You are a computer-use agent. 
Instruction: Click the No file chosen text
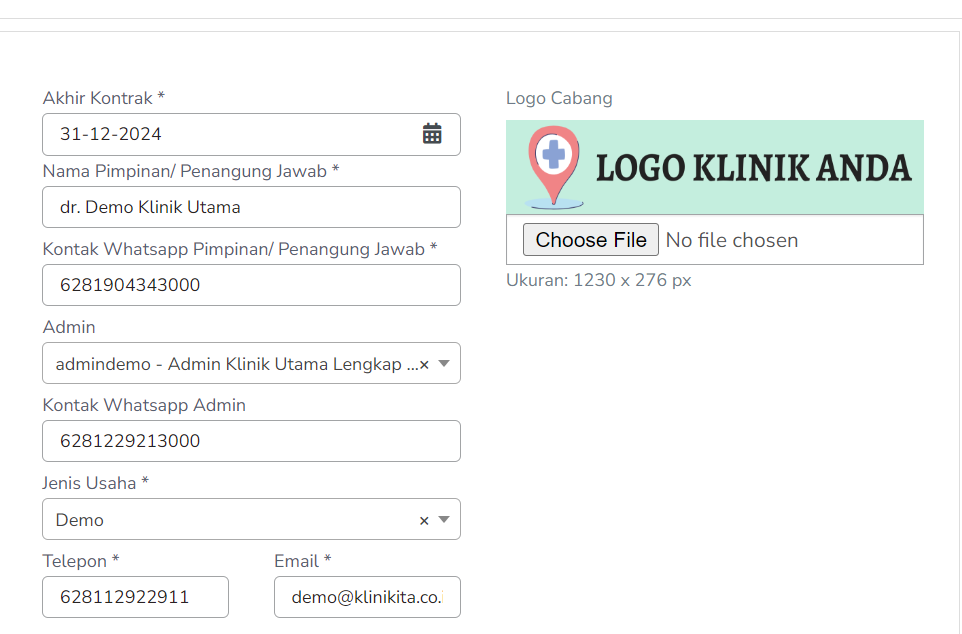(731, 240)
